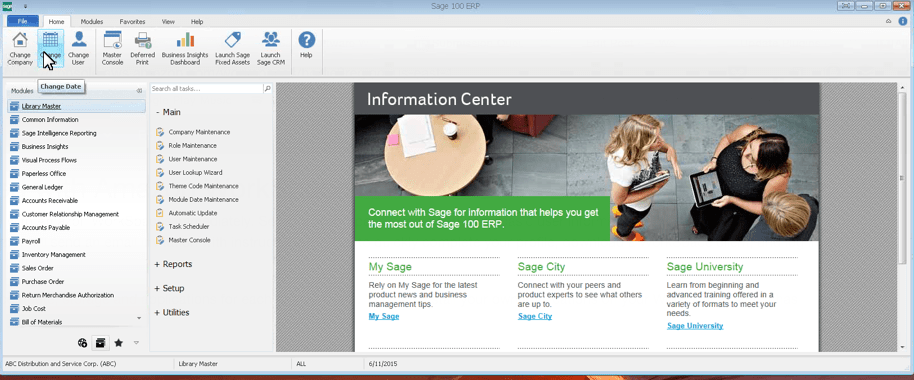This screenshot has height=380, width=914.
Task: Open the Help ribbon button
Action: (307, 45)
